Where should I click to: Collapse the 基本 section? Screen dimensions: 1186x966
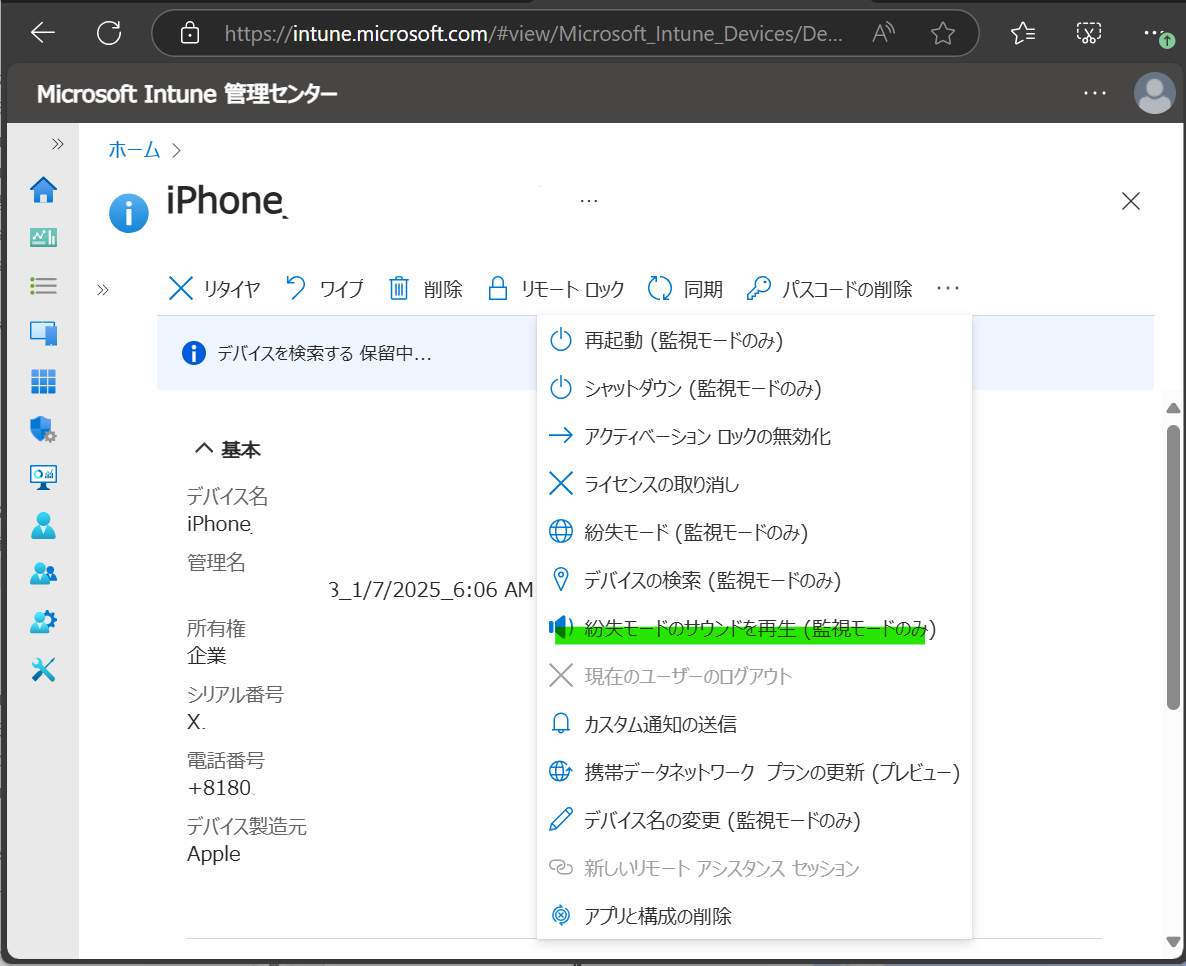pos(227,449)
